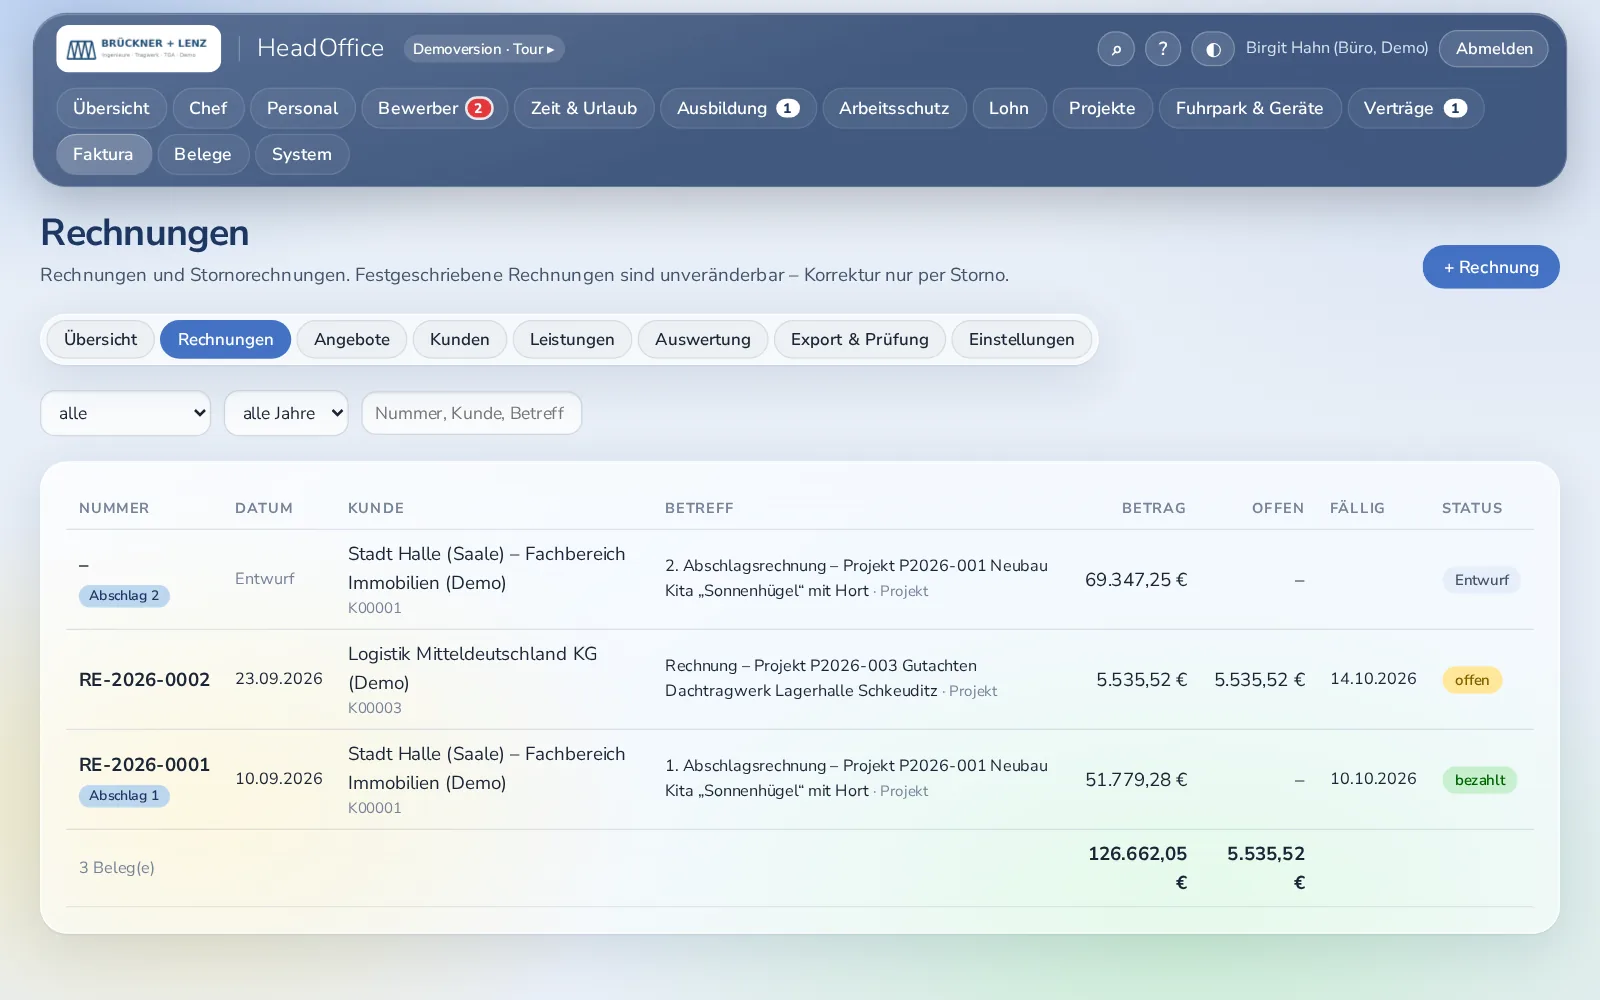Image resolution: width=1600 pixels, height=1000 pixels.
Task: Log out via Abmelden button
Action: point(1494,48)
